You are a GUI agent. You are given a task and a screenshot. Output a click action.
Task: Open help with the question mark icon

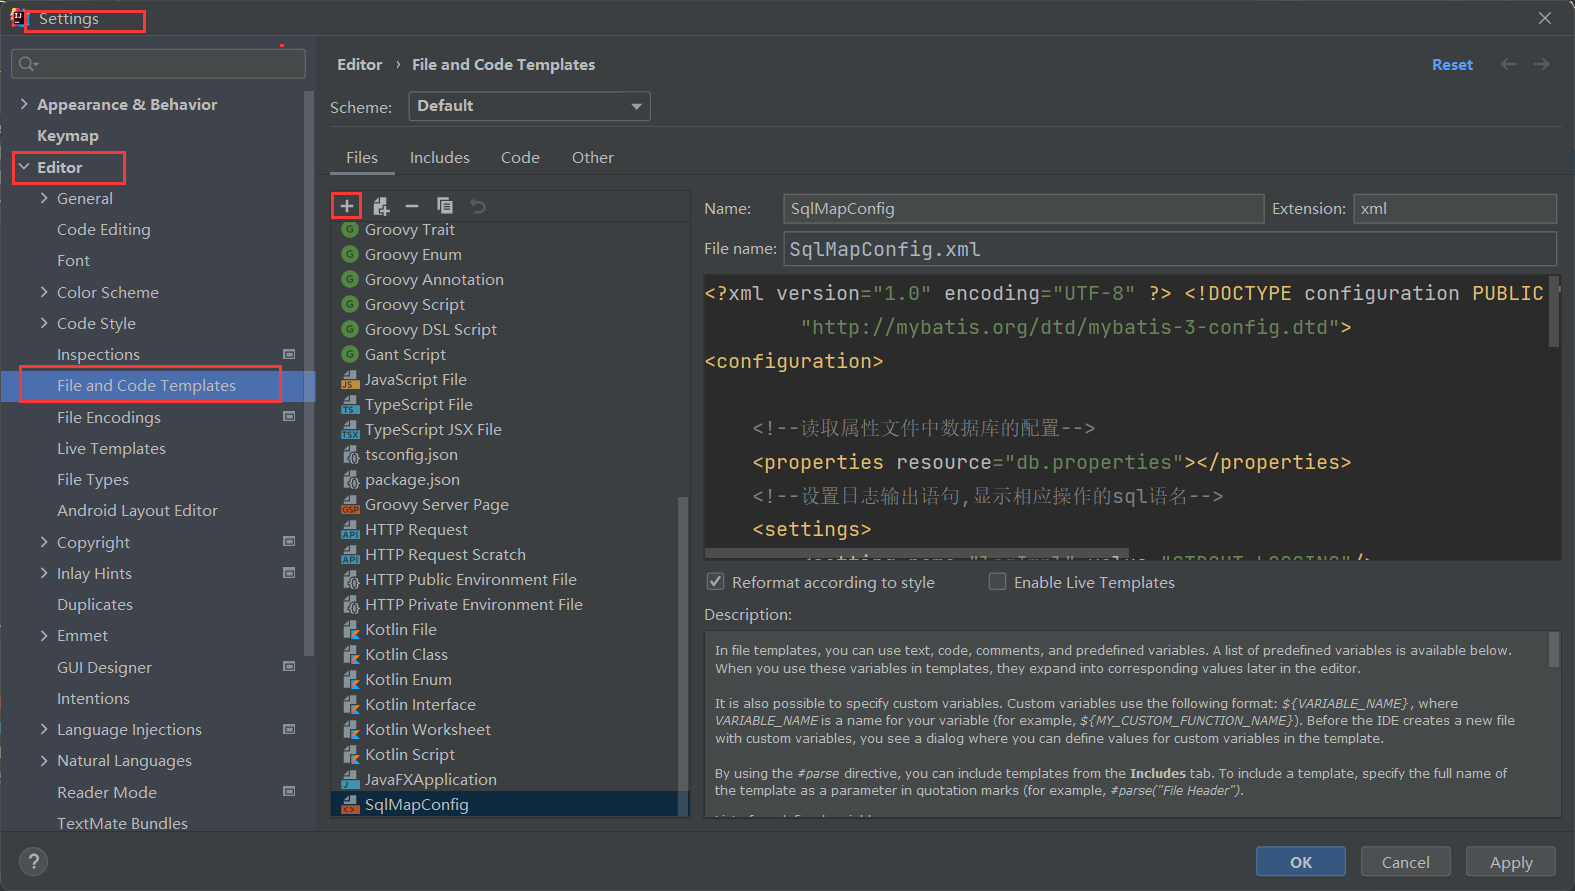click(33, 862)
